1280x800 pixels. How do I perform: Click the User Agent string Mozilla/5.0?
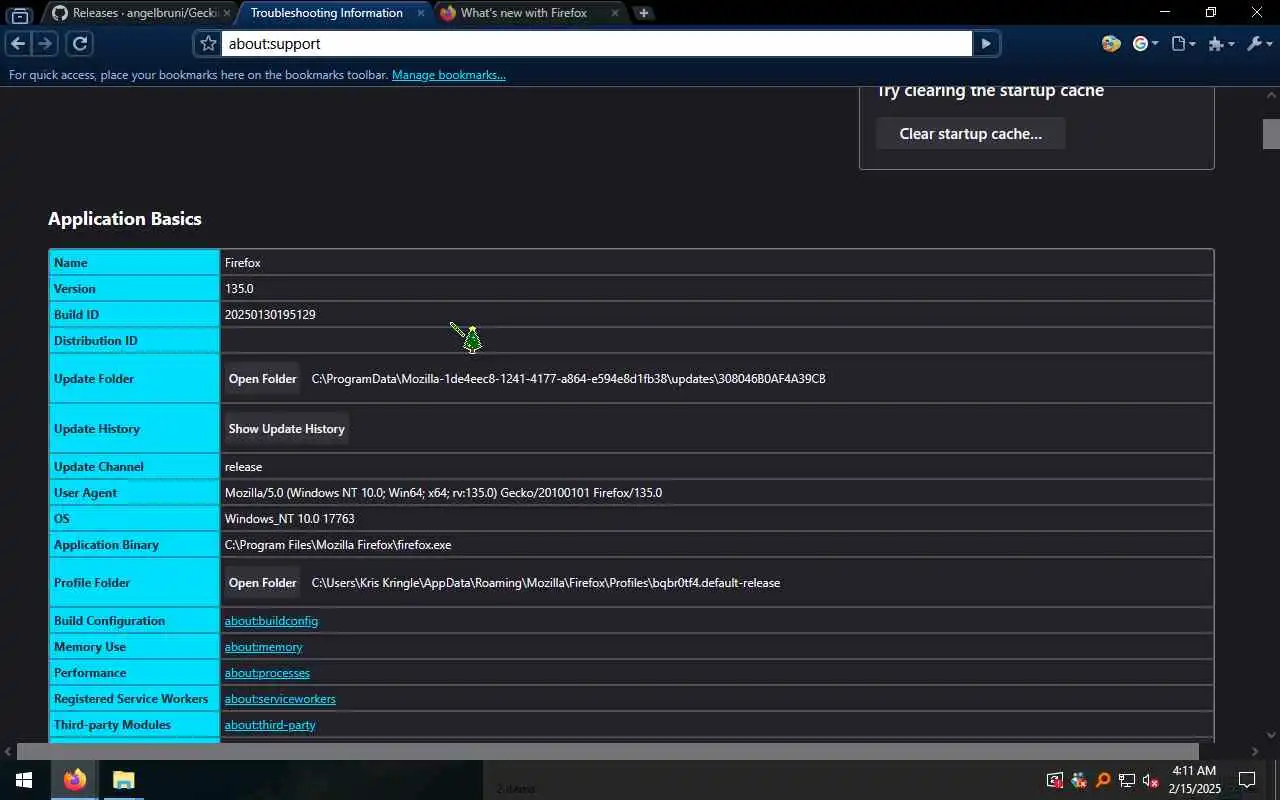click(443, 493)
